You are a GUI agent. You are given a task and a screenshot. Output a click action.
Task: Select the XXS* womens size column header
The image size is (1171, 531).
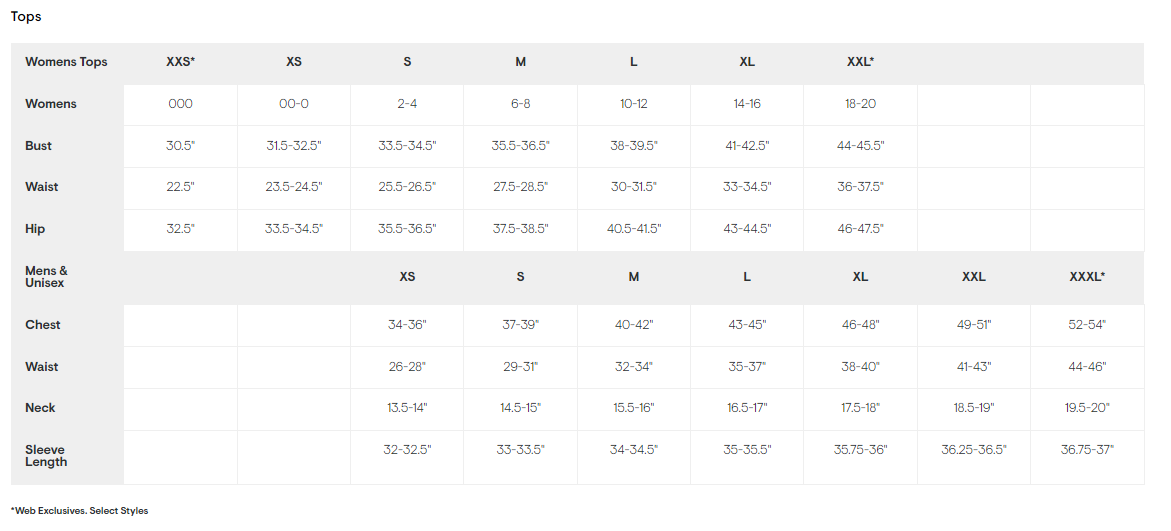[x=181, y=62]
